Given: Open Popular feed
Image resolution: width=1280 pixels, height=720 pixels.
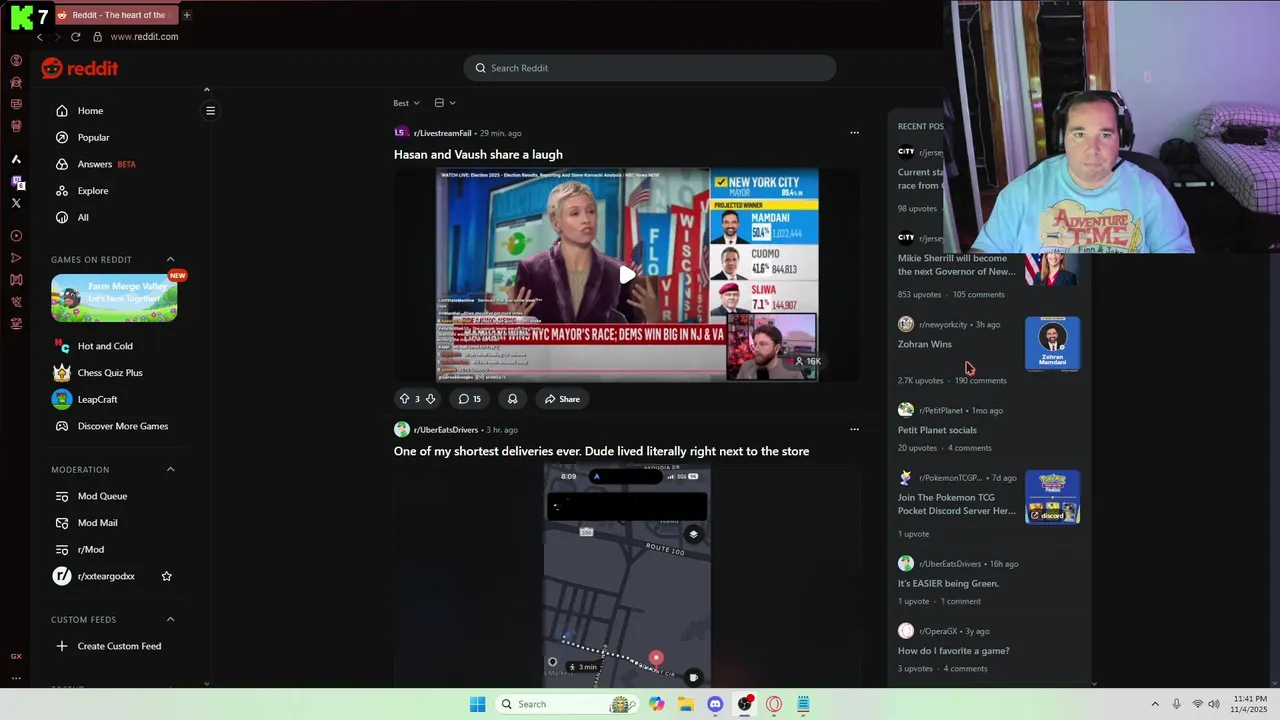Looking at the screenshot, I should (x=93, y=138).
